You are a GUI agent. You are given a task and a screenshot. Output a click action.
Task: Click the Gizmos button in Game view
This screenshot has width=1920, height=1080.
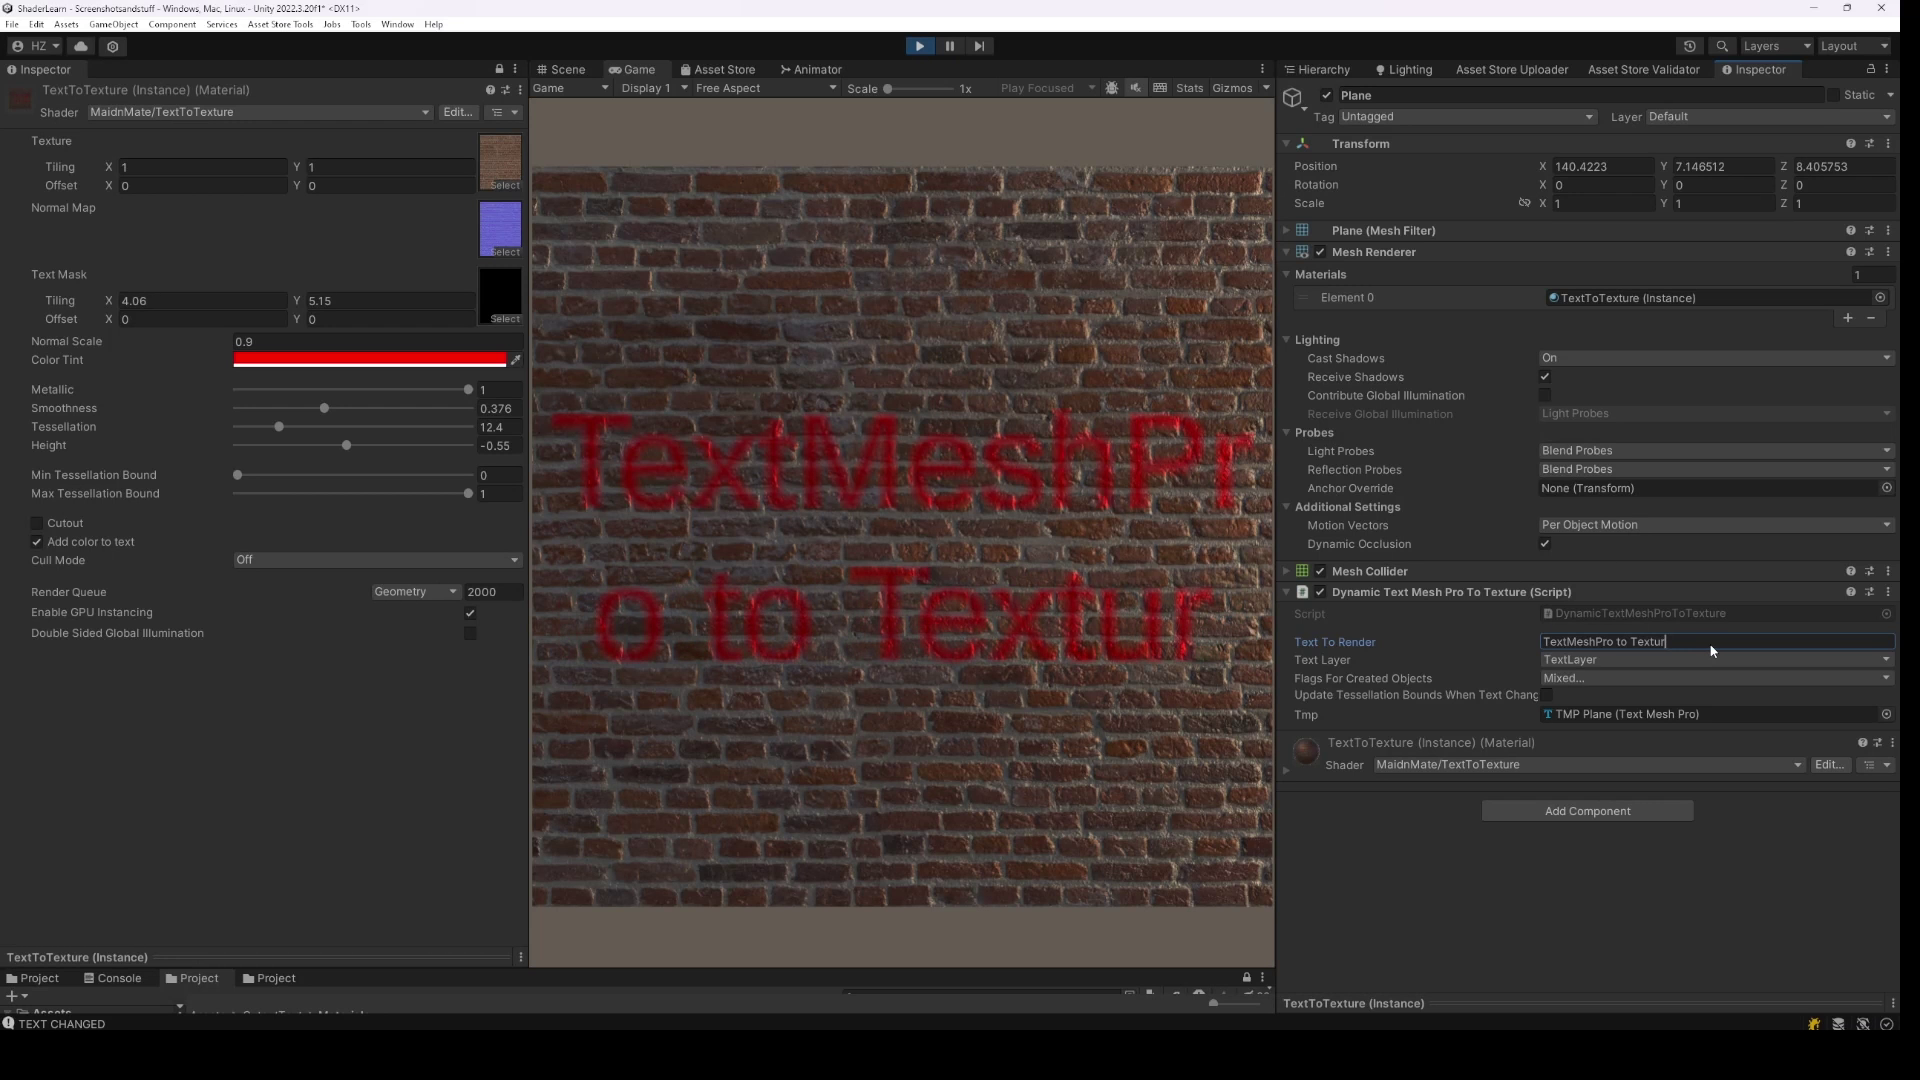click(x=1232, y=88)
